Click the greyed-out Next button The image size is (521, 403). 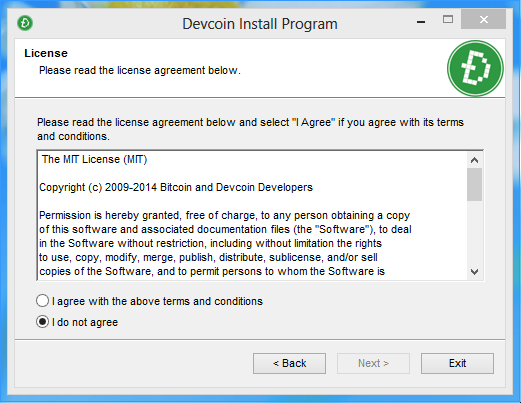coord(373,363)
